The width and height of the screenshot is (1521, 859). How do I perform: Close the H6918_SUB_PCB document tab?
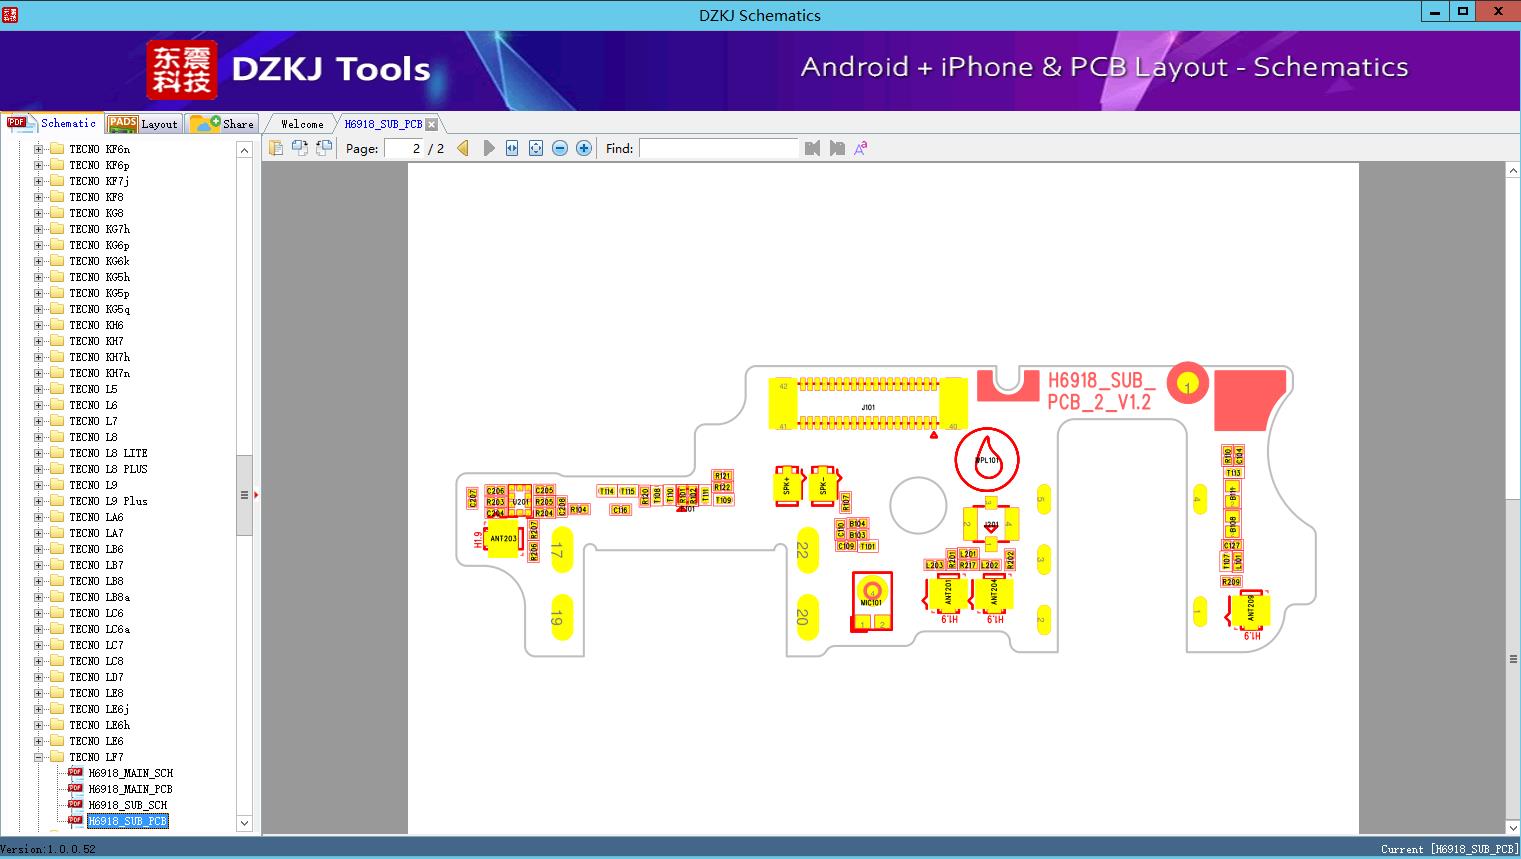coord(431,124)
